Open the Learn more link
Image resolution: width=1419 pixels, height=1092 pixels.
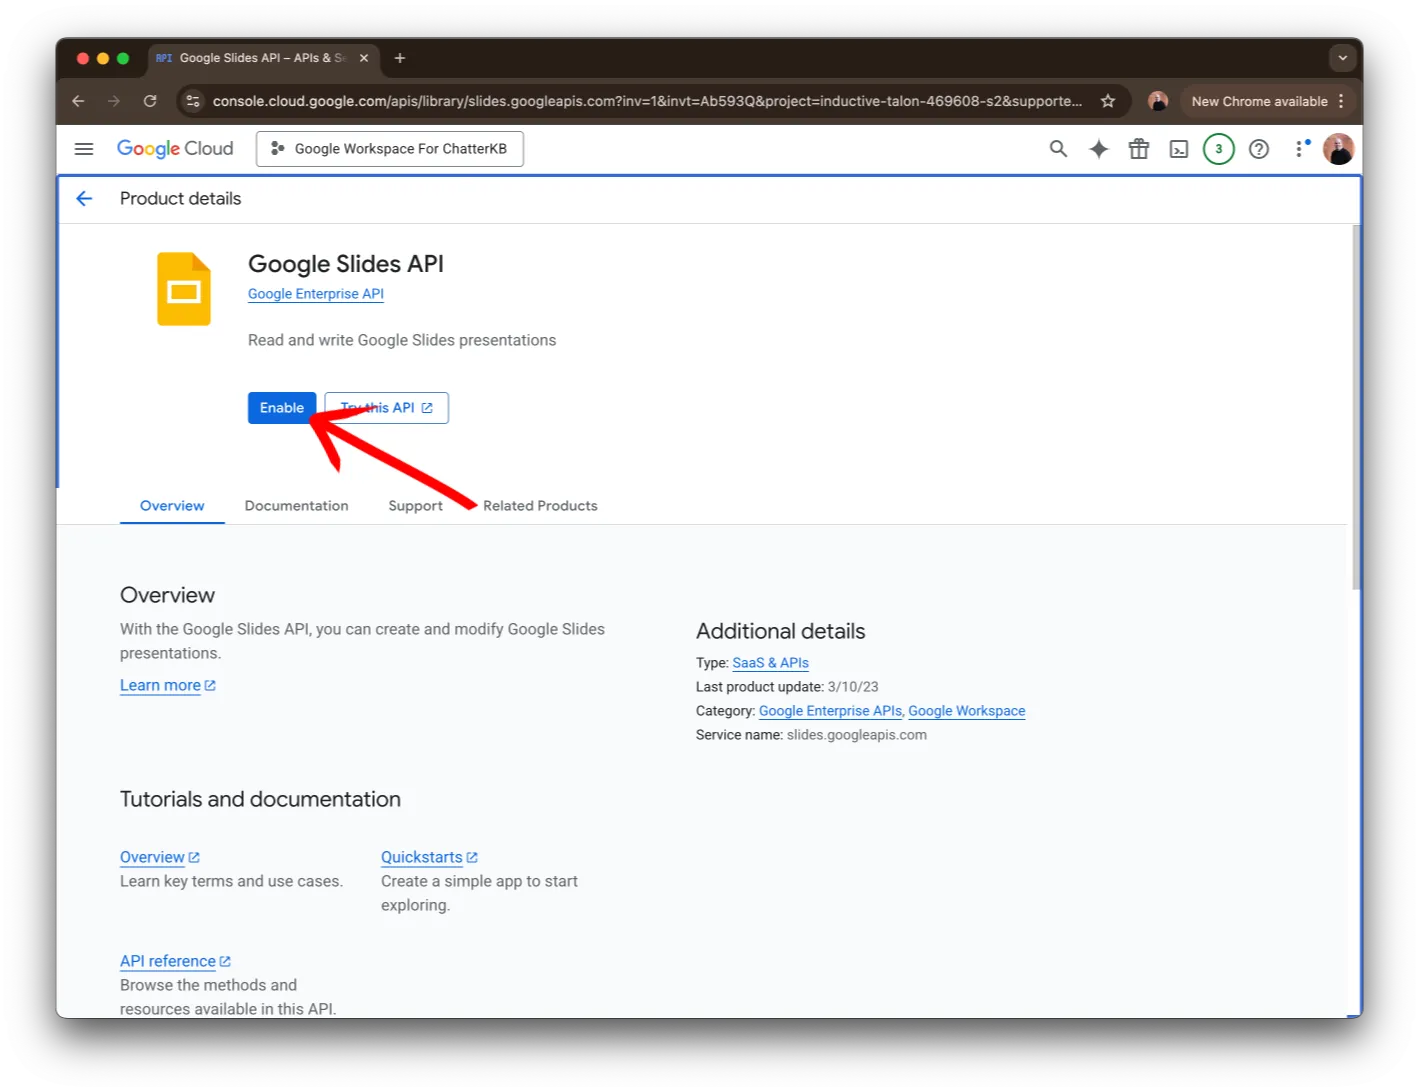(167, 686)
